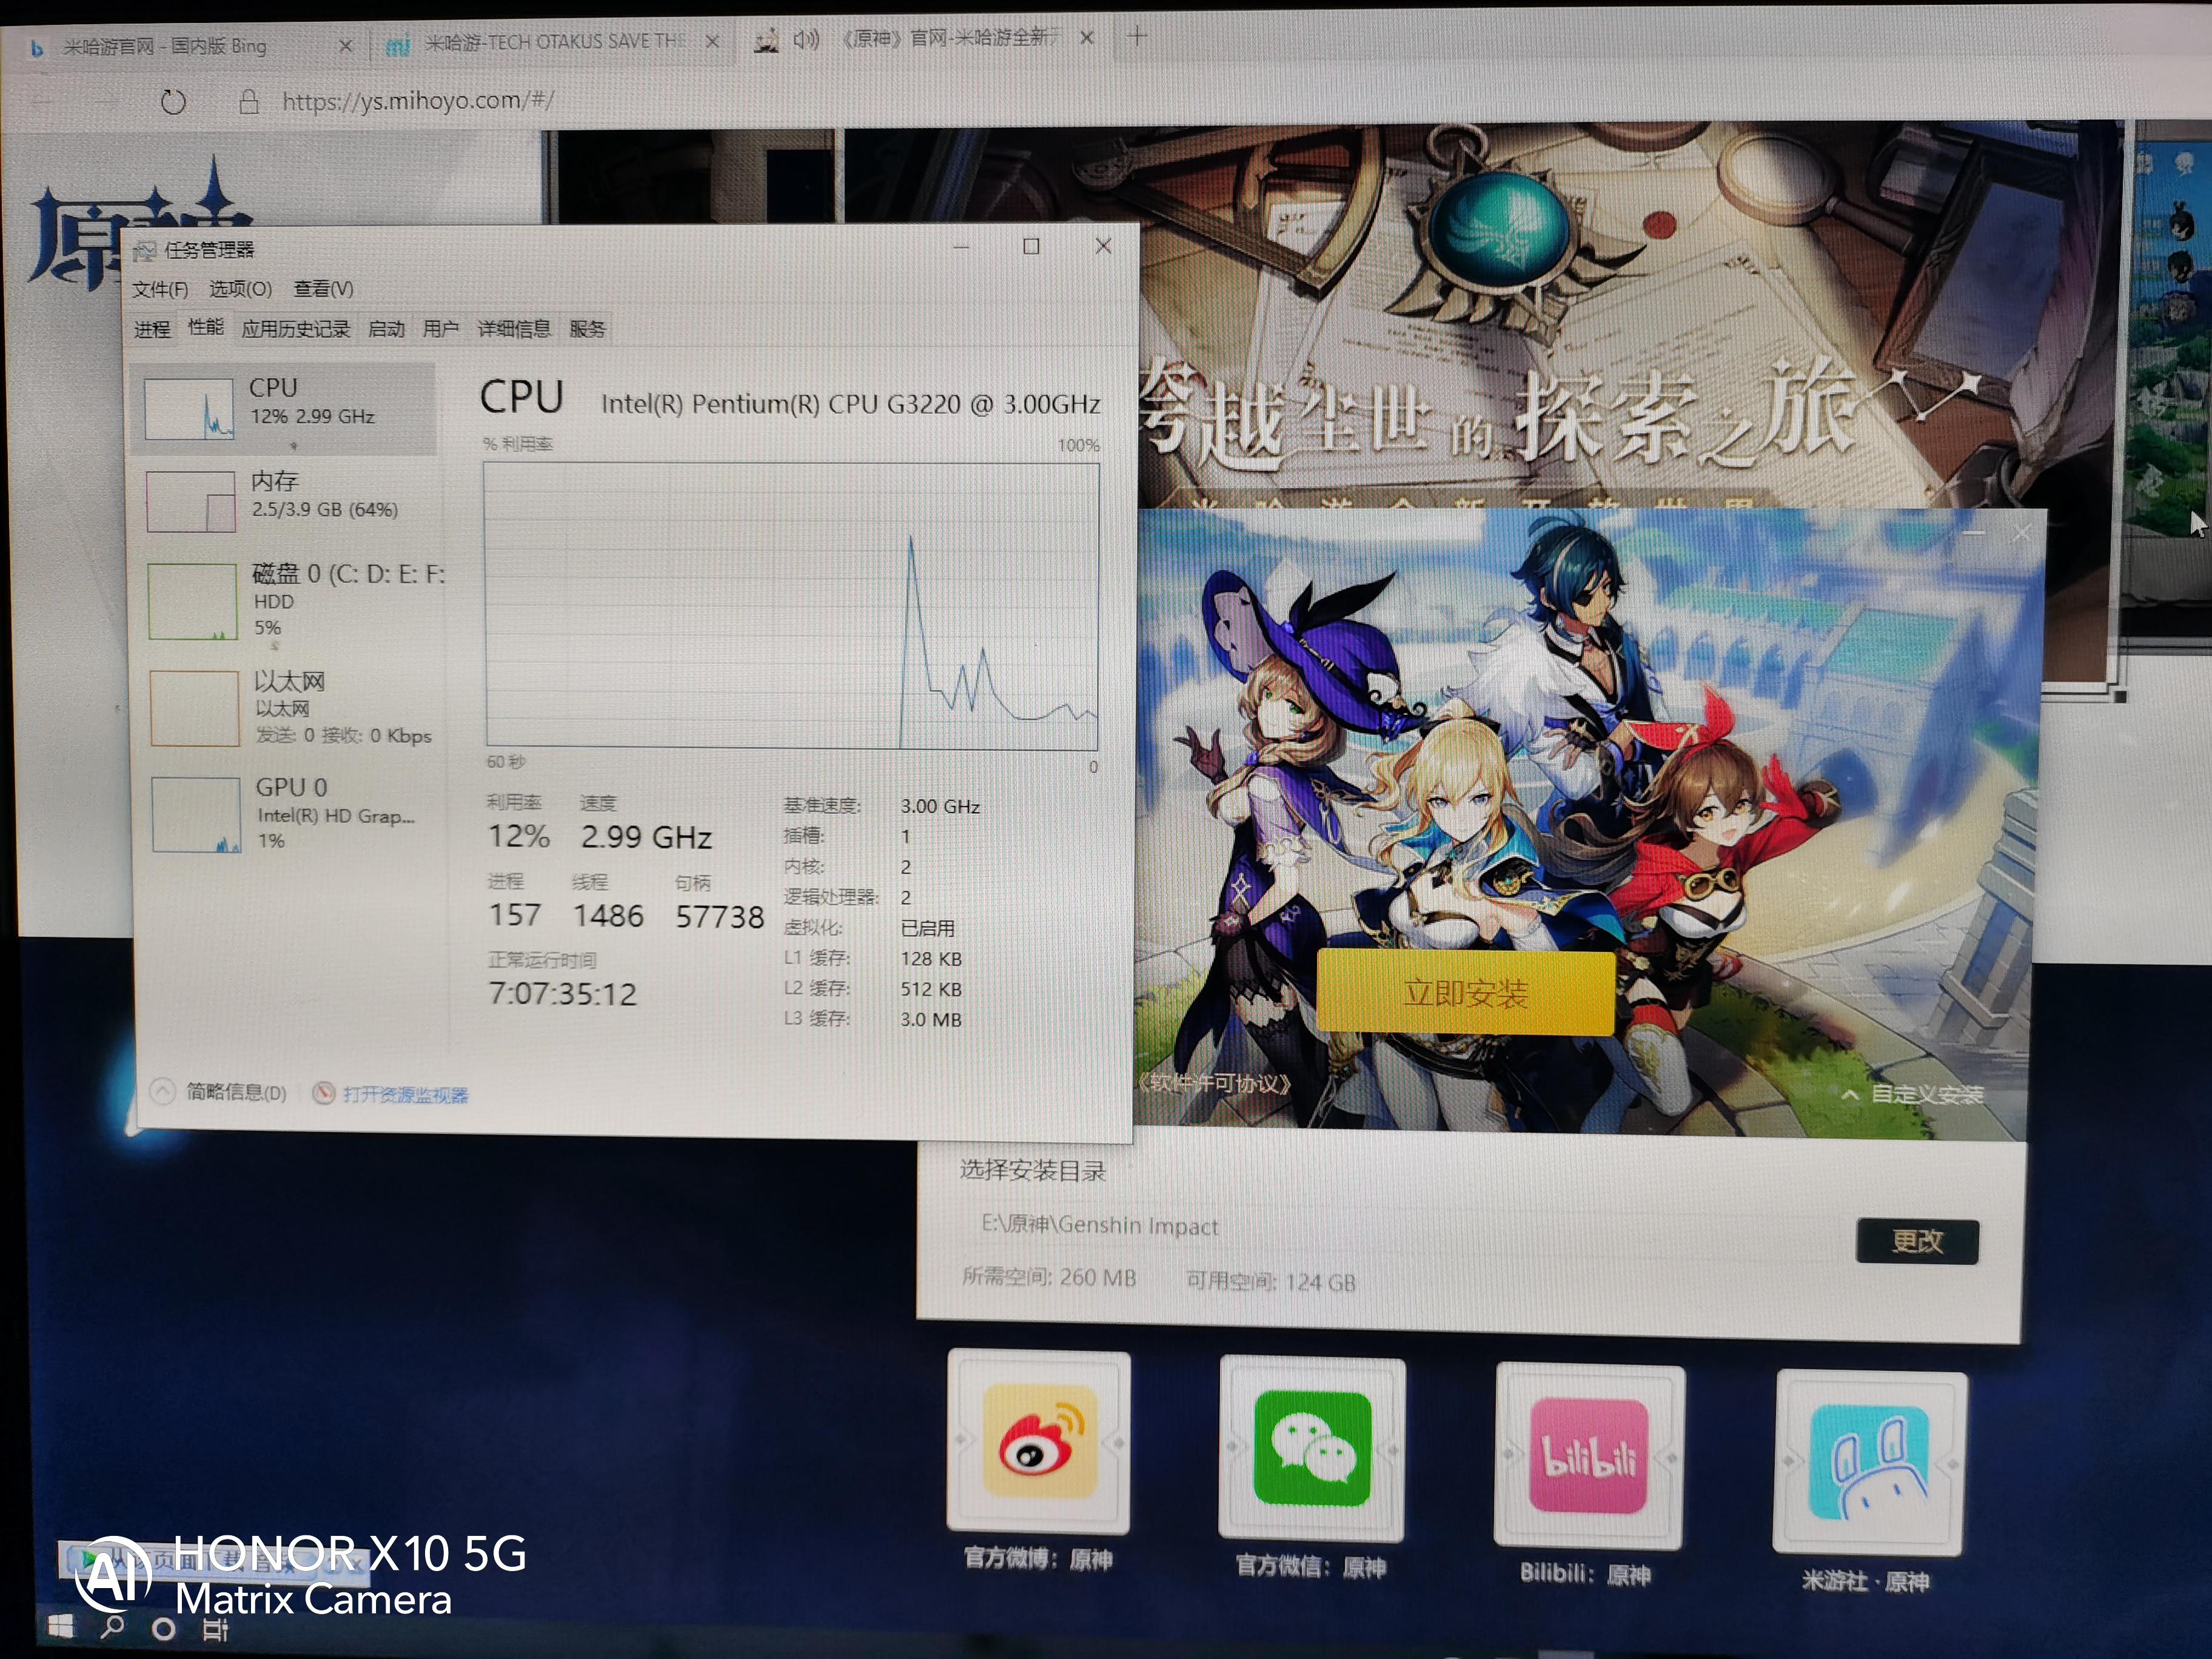The image size is (2212, 1659).
Task: Open resource monitor link (打开资源监视器)
Action: click(404, 1095)
